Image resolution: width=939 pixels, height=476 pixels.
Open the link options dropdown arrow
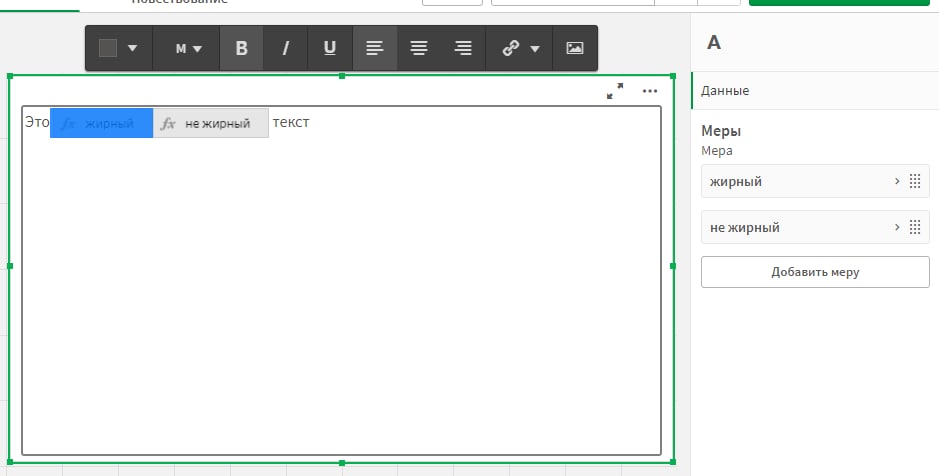click(x=535, y=48)
